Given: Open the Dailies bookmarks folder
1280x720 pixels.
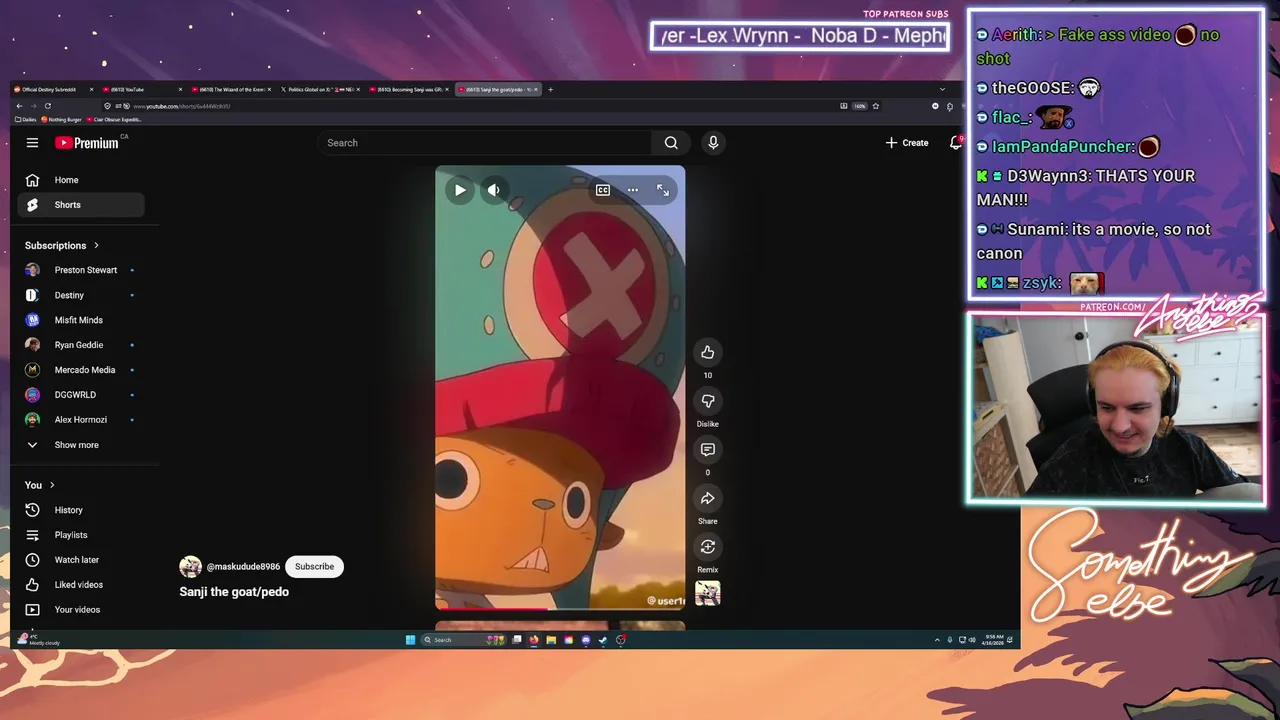Looking at the screenshot, I should (x=26, y=119).
